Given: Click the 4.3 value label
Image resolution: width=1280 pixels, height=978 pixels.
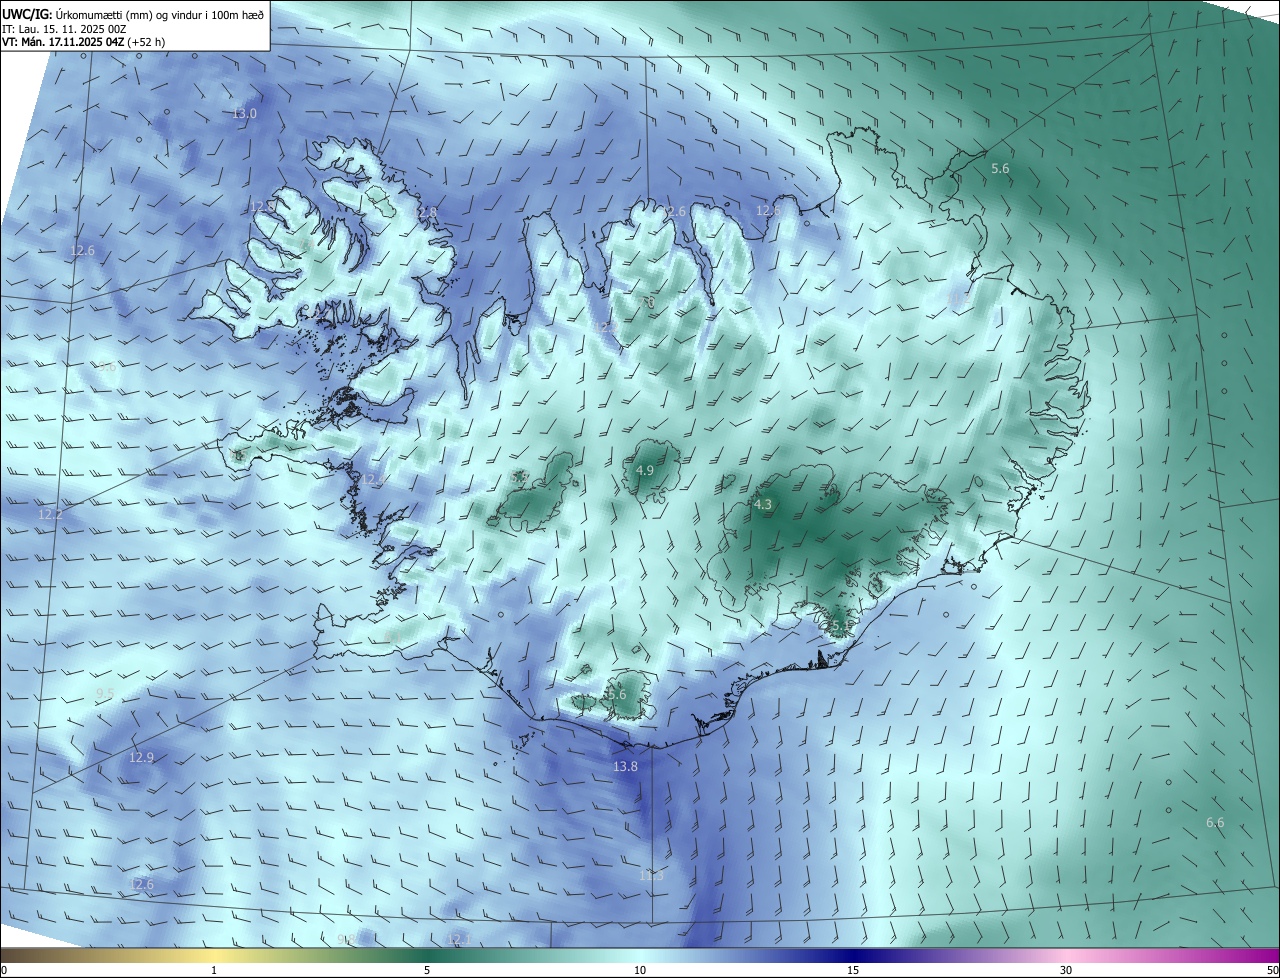Looking at the screenshot, I should pyautogui.click(x=763, y=505).
